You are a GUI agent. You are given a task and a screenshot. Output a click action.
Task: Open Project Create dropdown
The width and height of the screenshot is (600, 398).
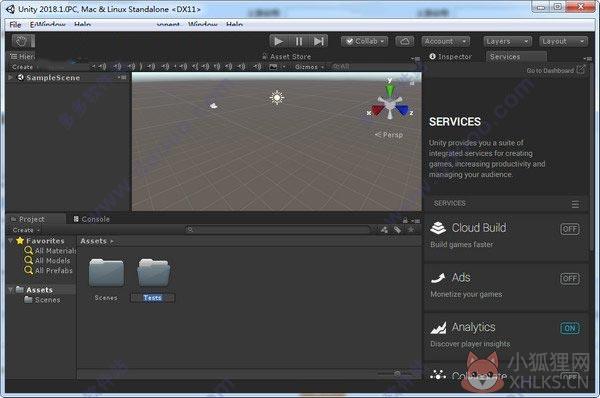coord(26,230)
